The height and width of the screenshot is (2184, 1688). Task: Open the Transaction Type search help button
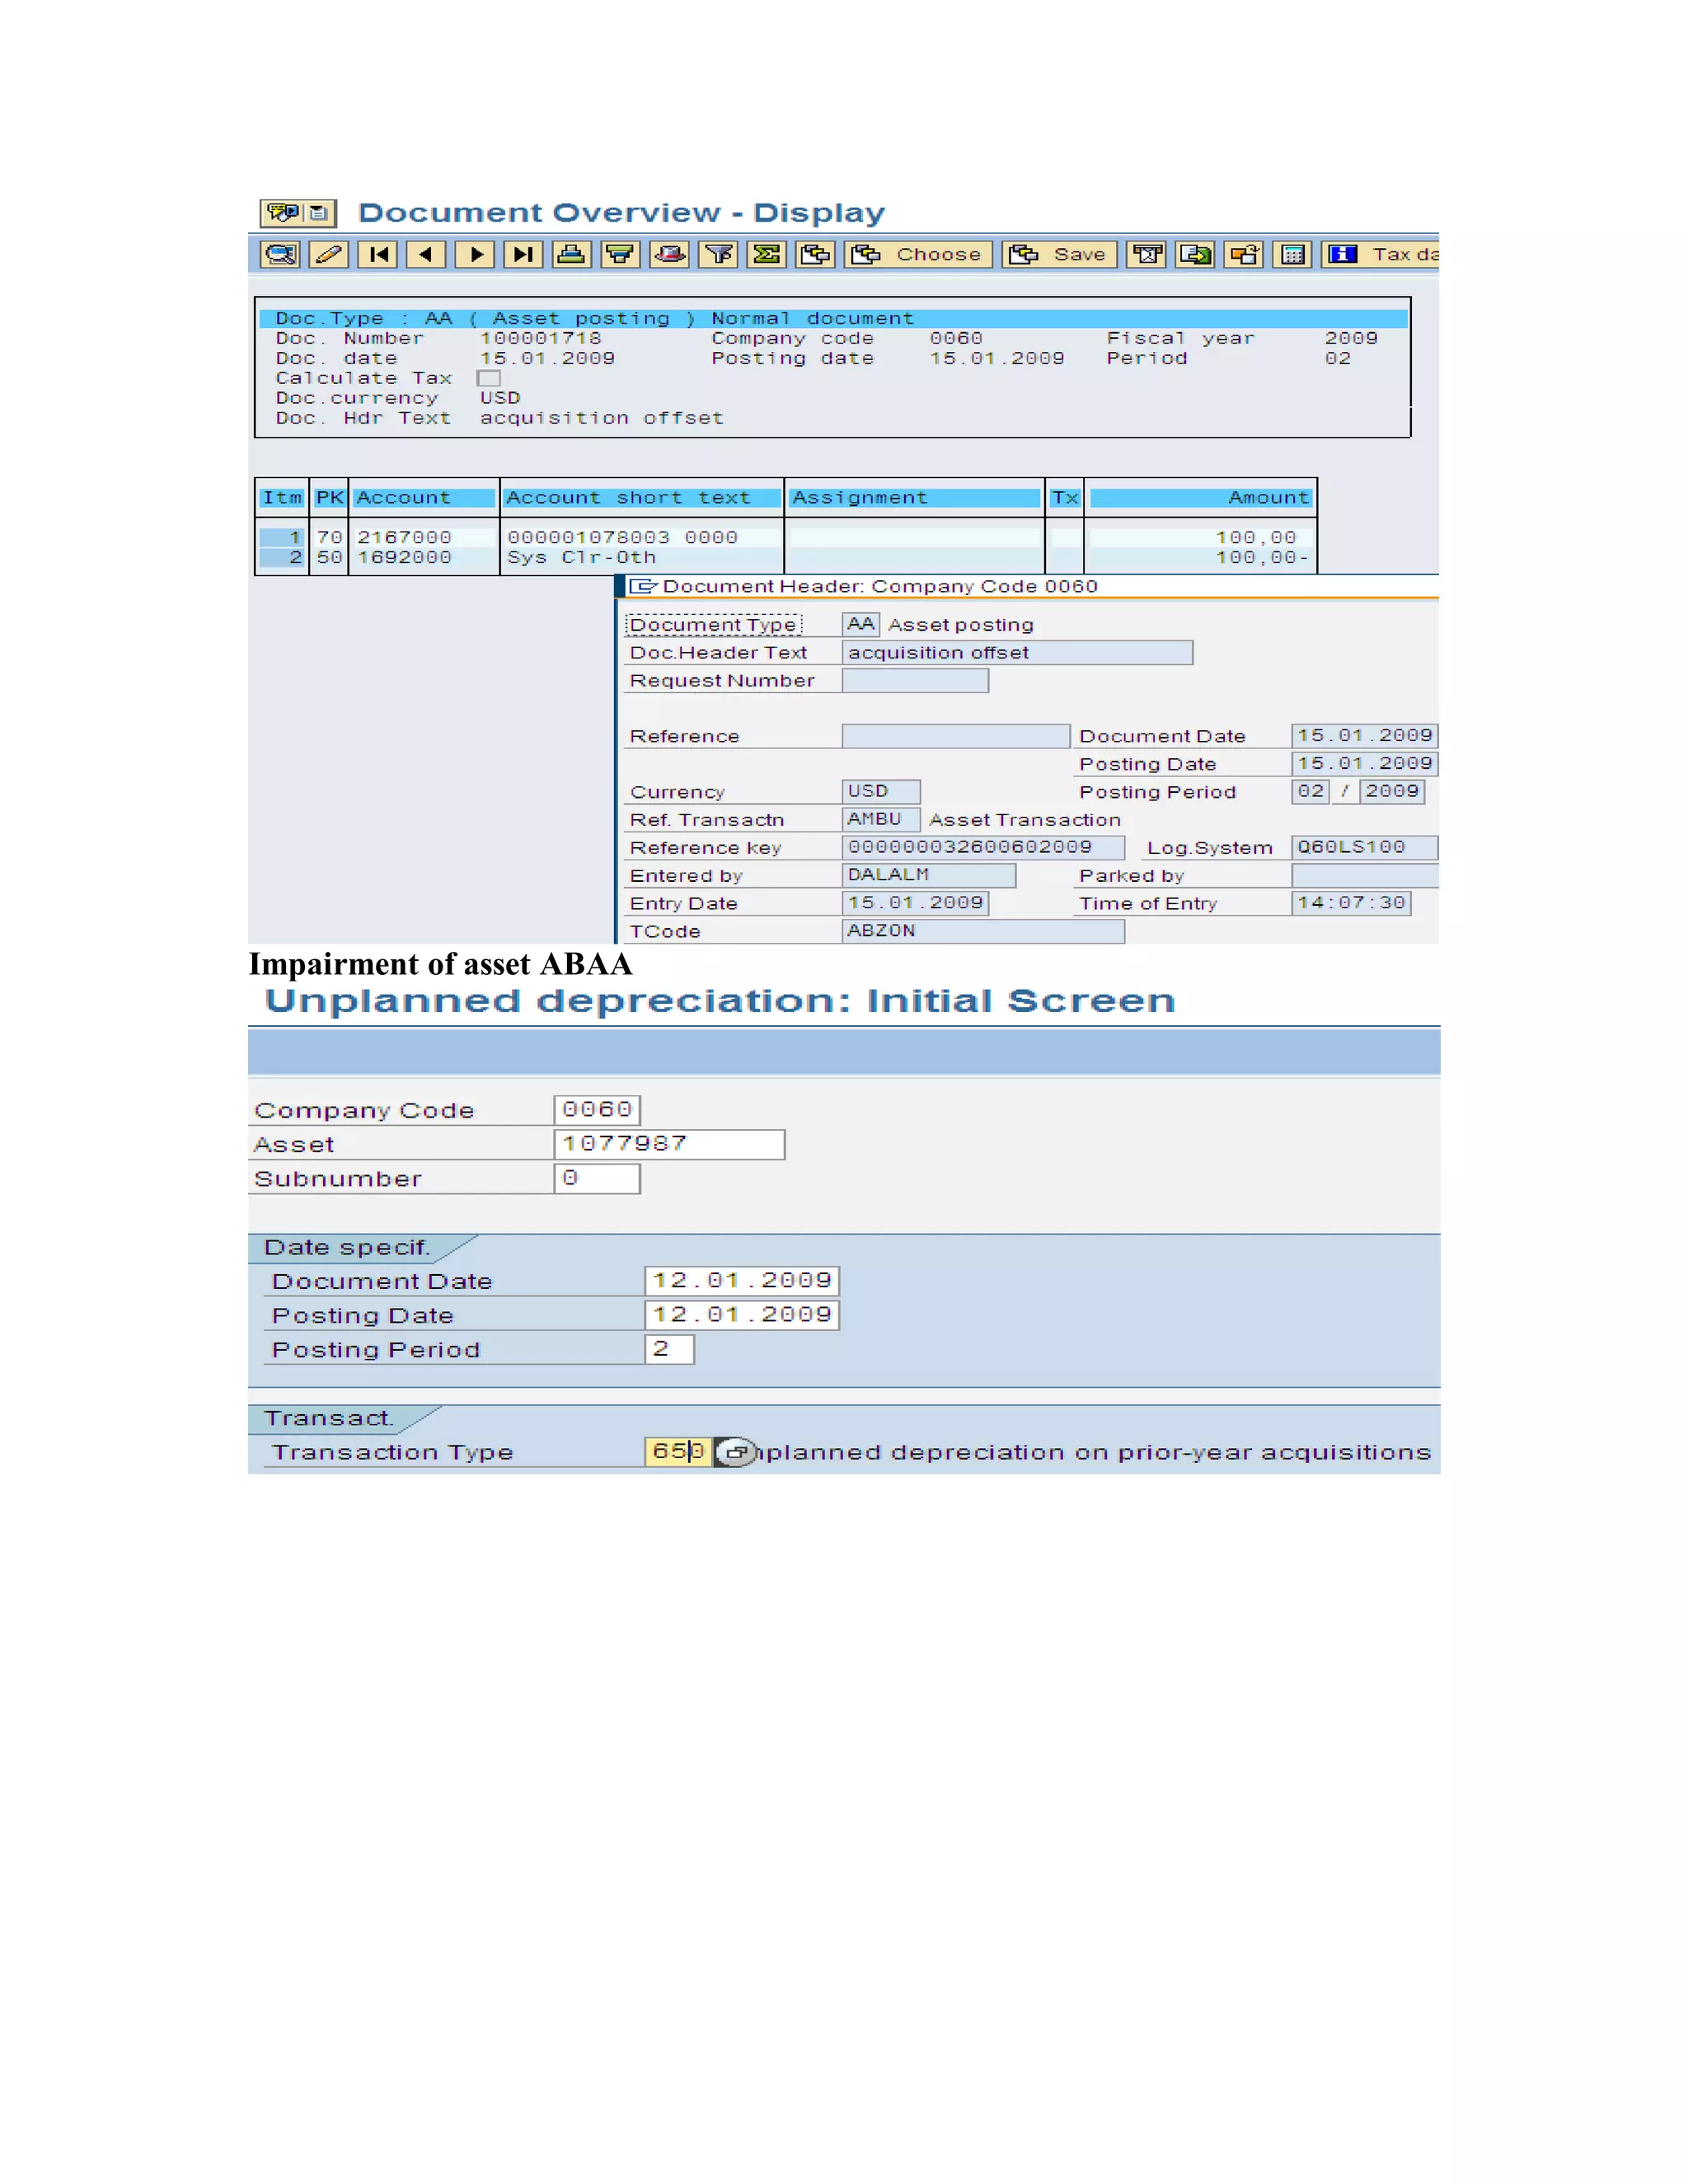pyautogui.click(x=735, y=1452)
